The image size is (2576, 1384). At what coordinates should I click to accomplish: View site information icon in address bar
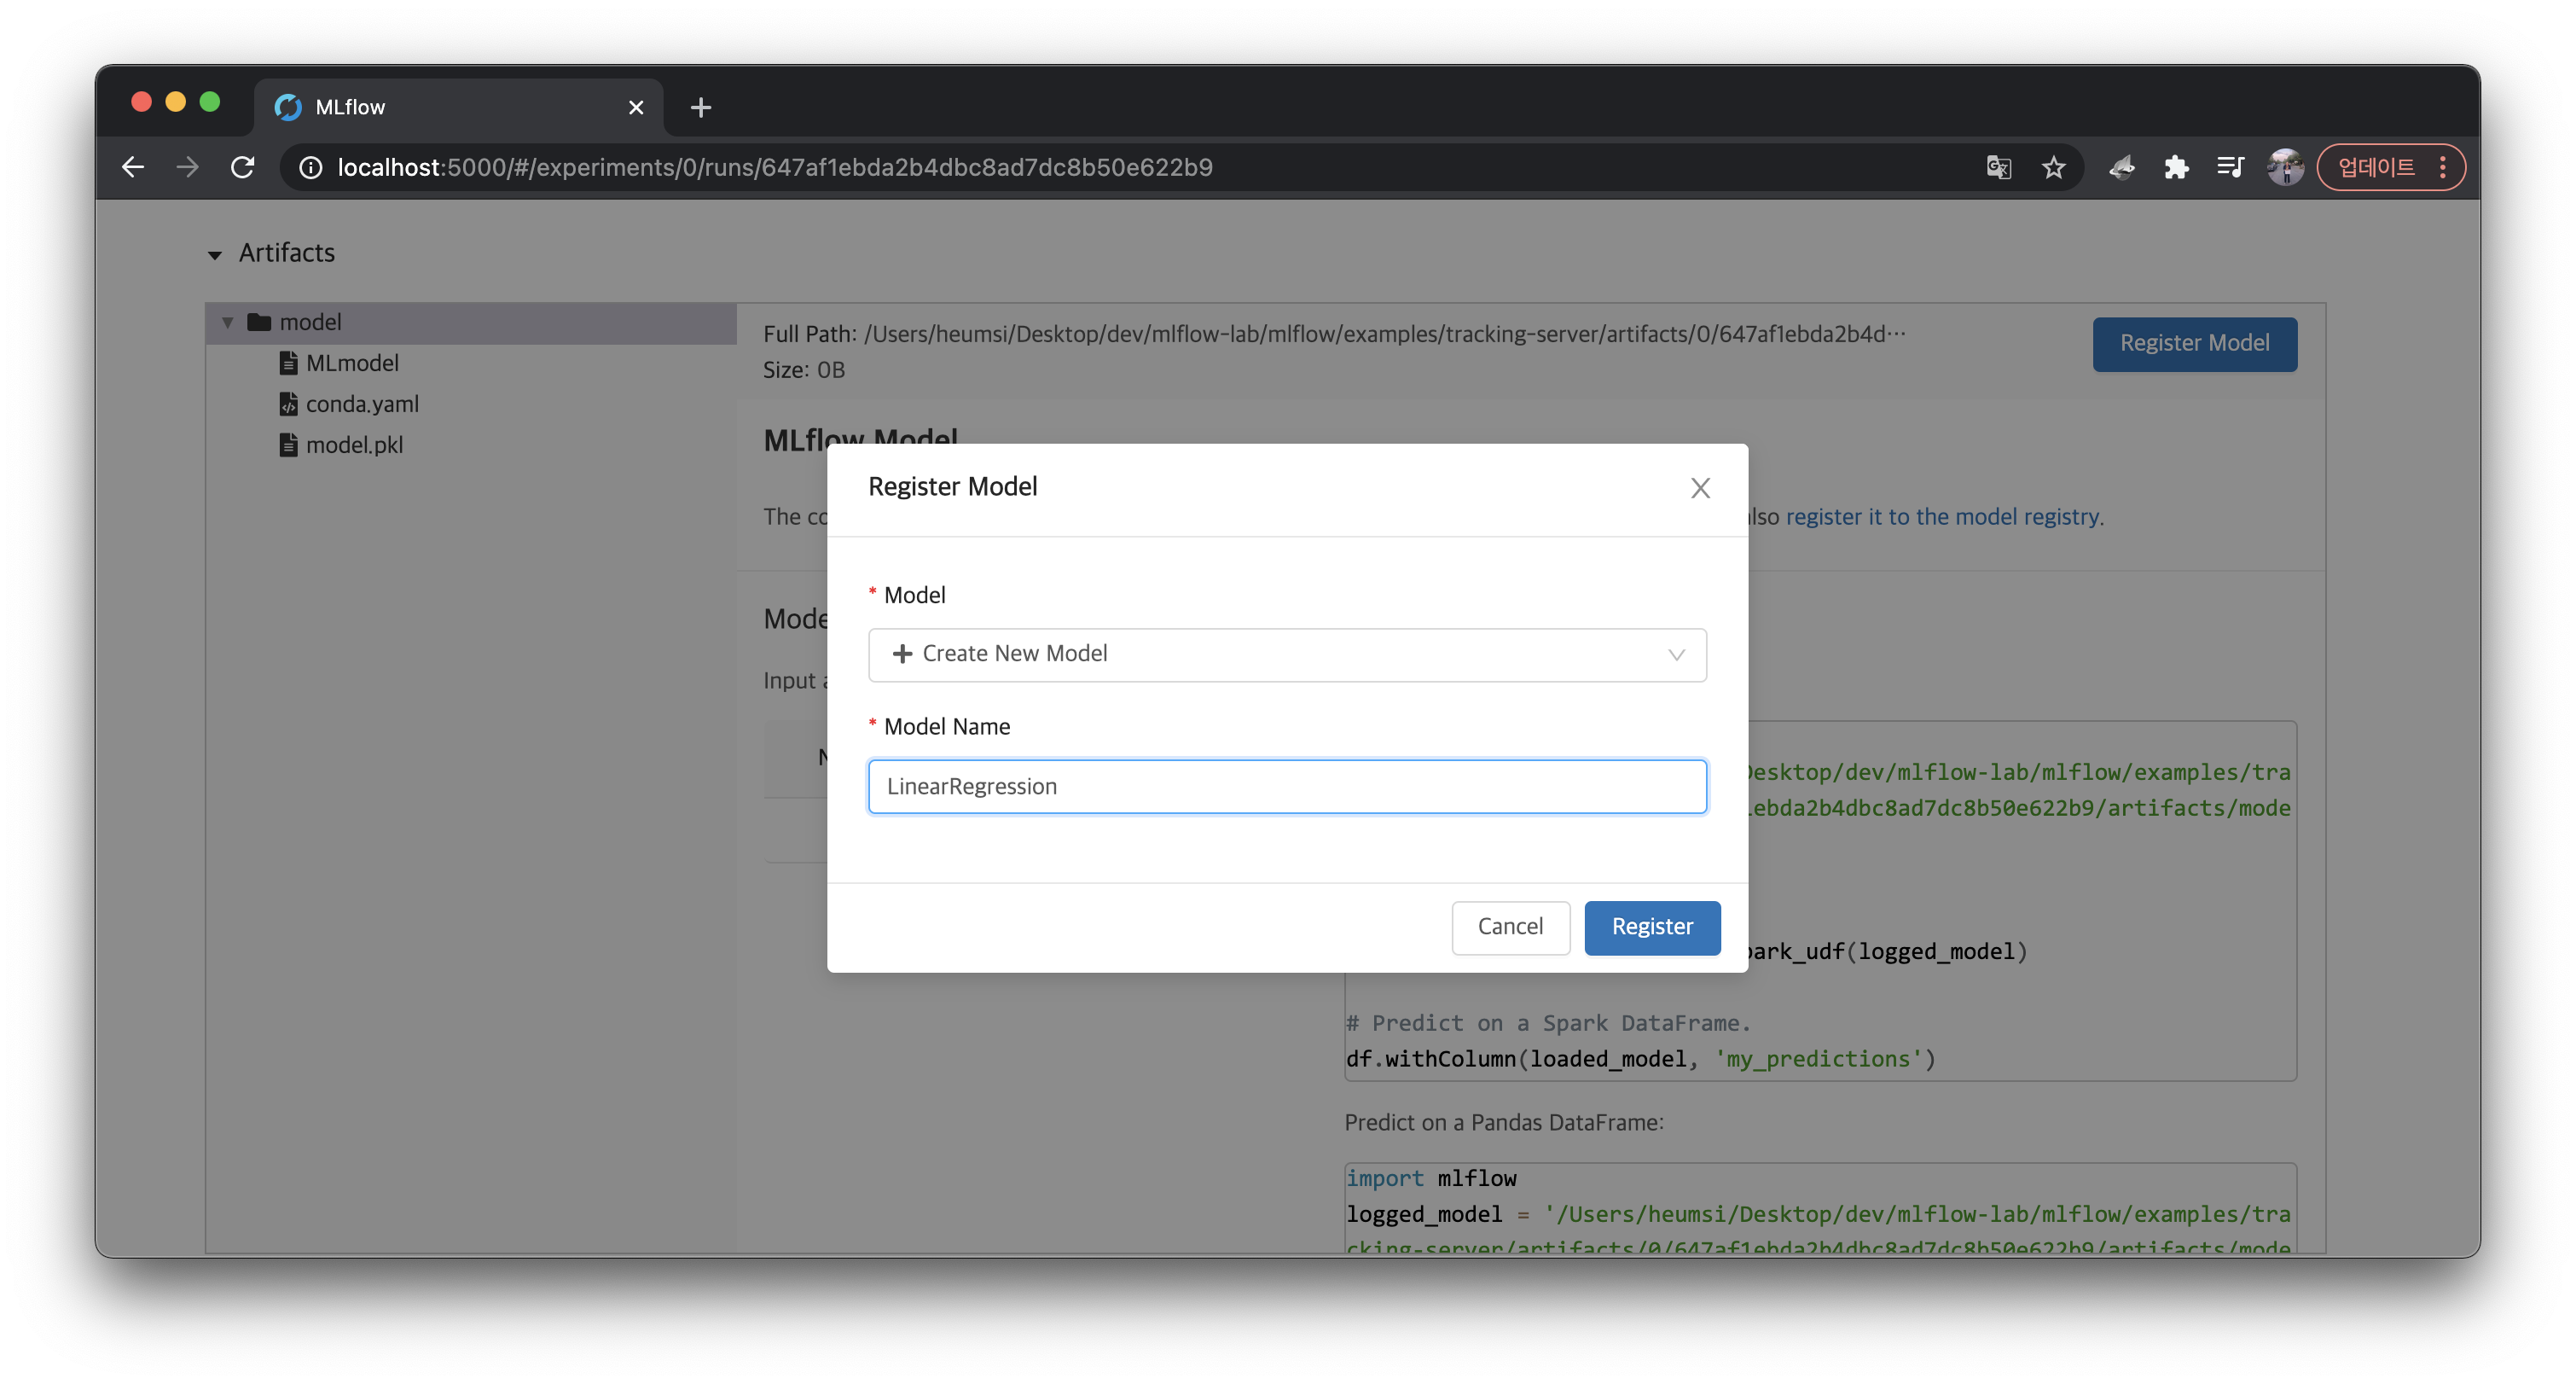click(x=311, y=167)
